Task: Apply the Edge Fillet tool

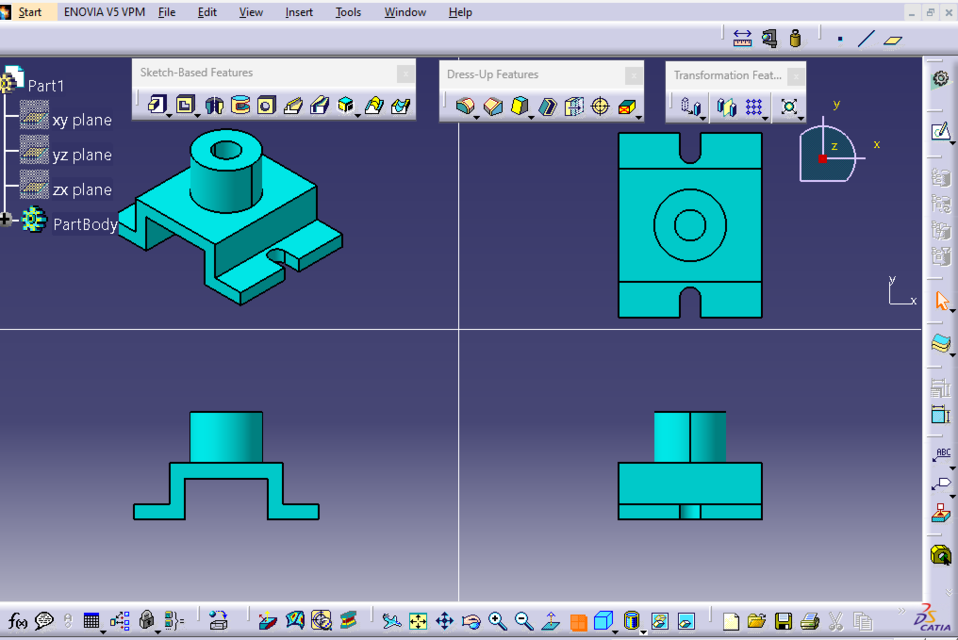Action: [x=465, y=105]
